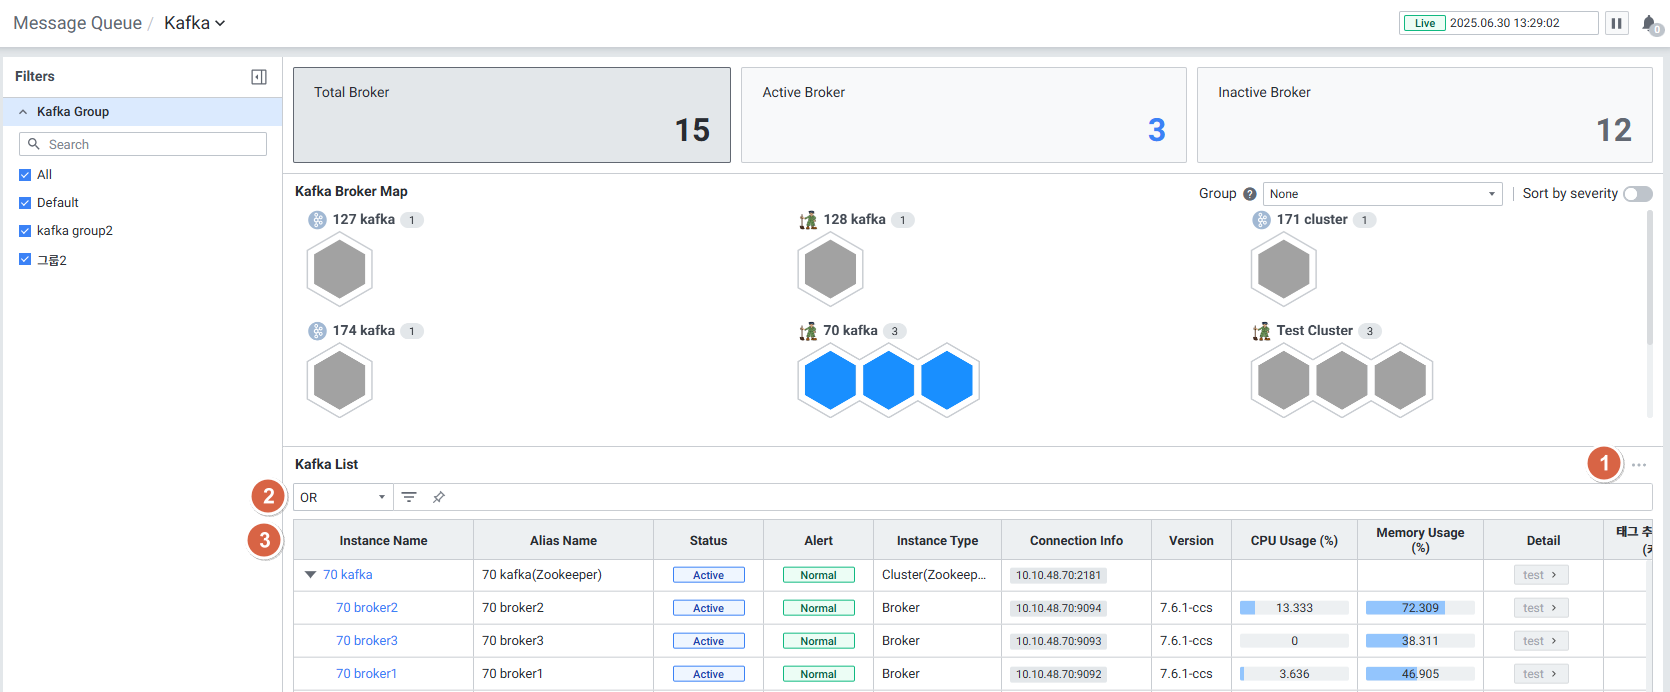Viewport: 1670px width, 692px height.
Task: Toggle Sort by severity switch
Action: (x=1637, y=194)
